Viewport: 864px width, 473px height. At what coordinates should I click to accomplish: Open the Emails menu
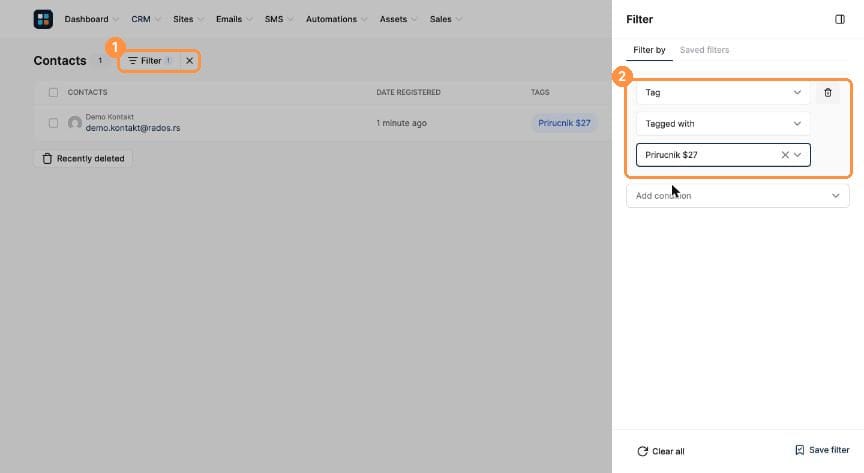point(234,19)
